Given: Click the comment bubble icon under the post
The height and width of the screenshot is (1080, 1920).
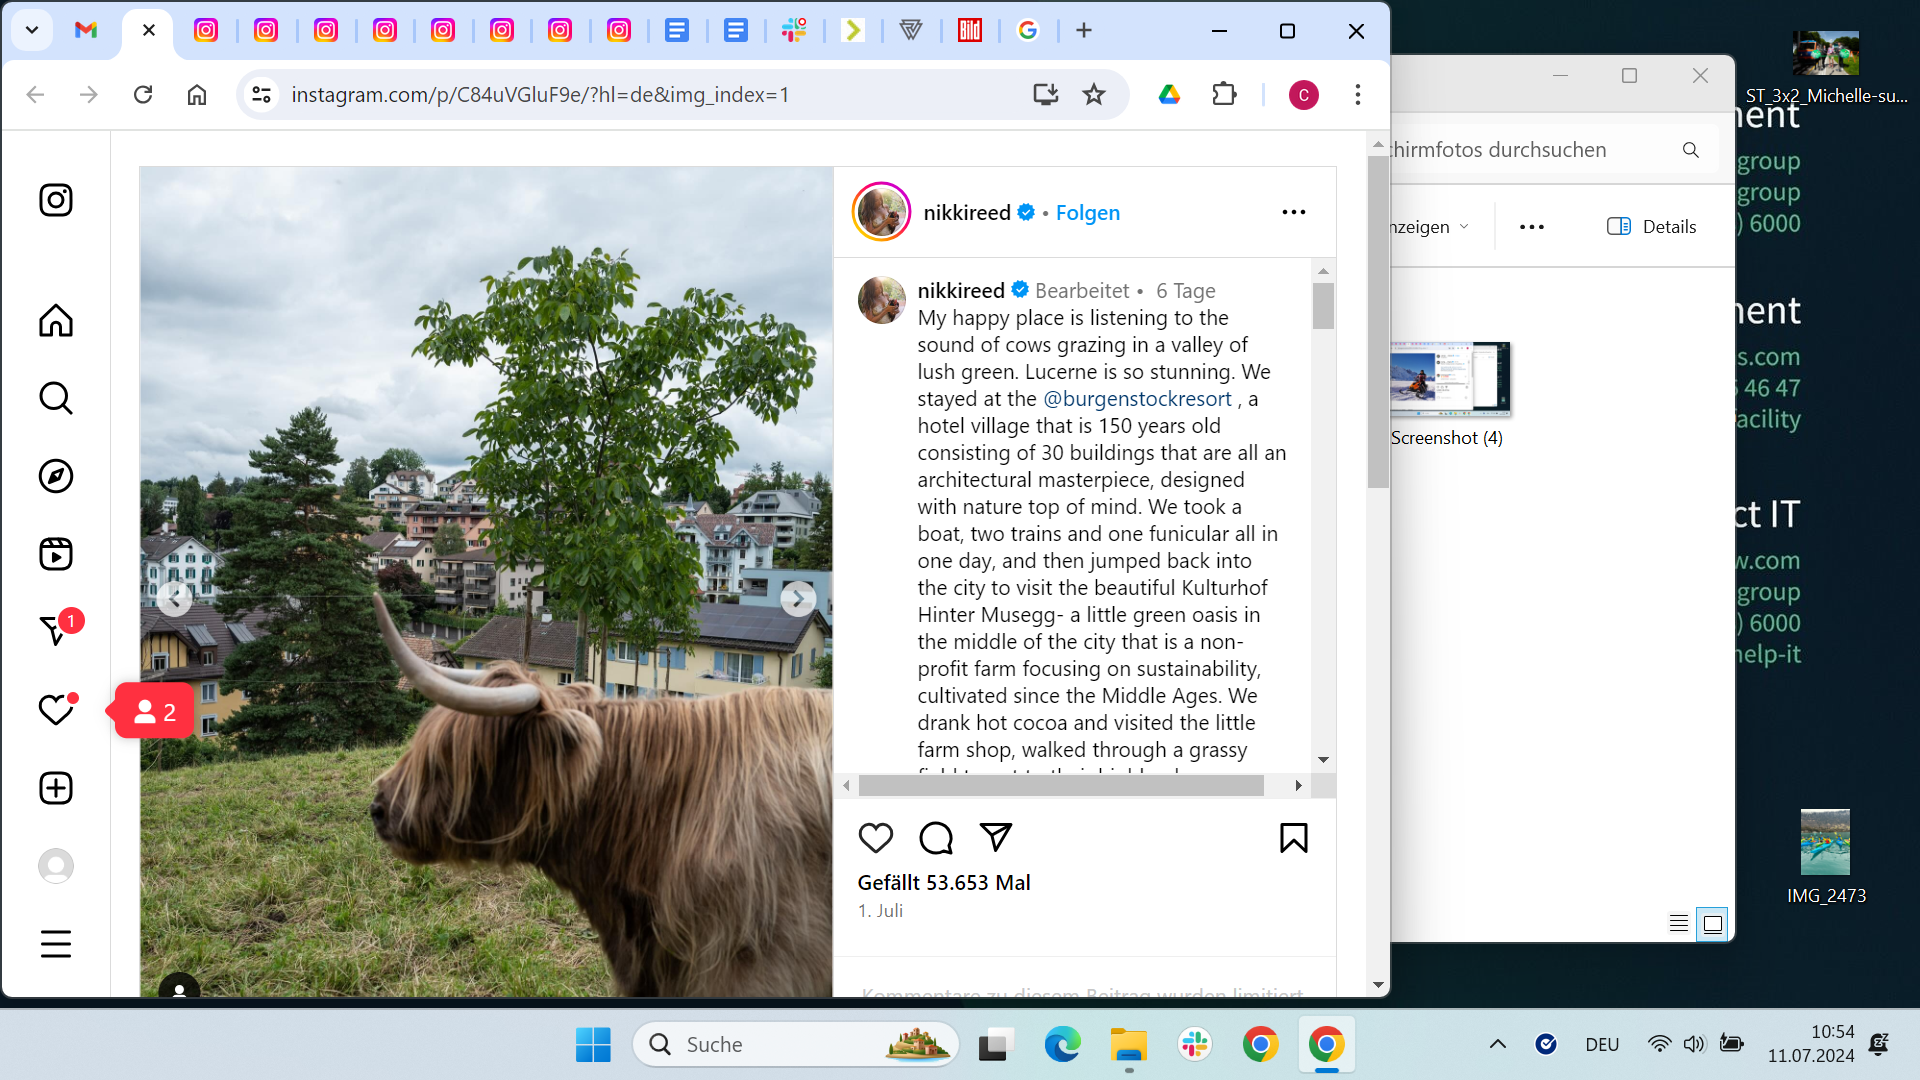Looking at the screenshot, I should coord(936,838).
